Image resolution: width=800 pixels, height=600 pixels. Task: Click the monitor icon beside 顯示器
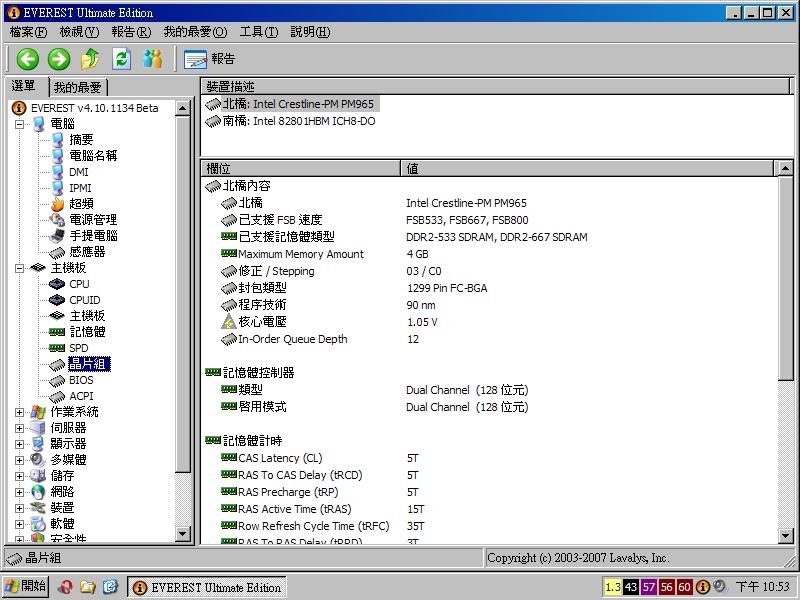pos(38,444)
